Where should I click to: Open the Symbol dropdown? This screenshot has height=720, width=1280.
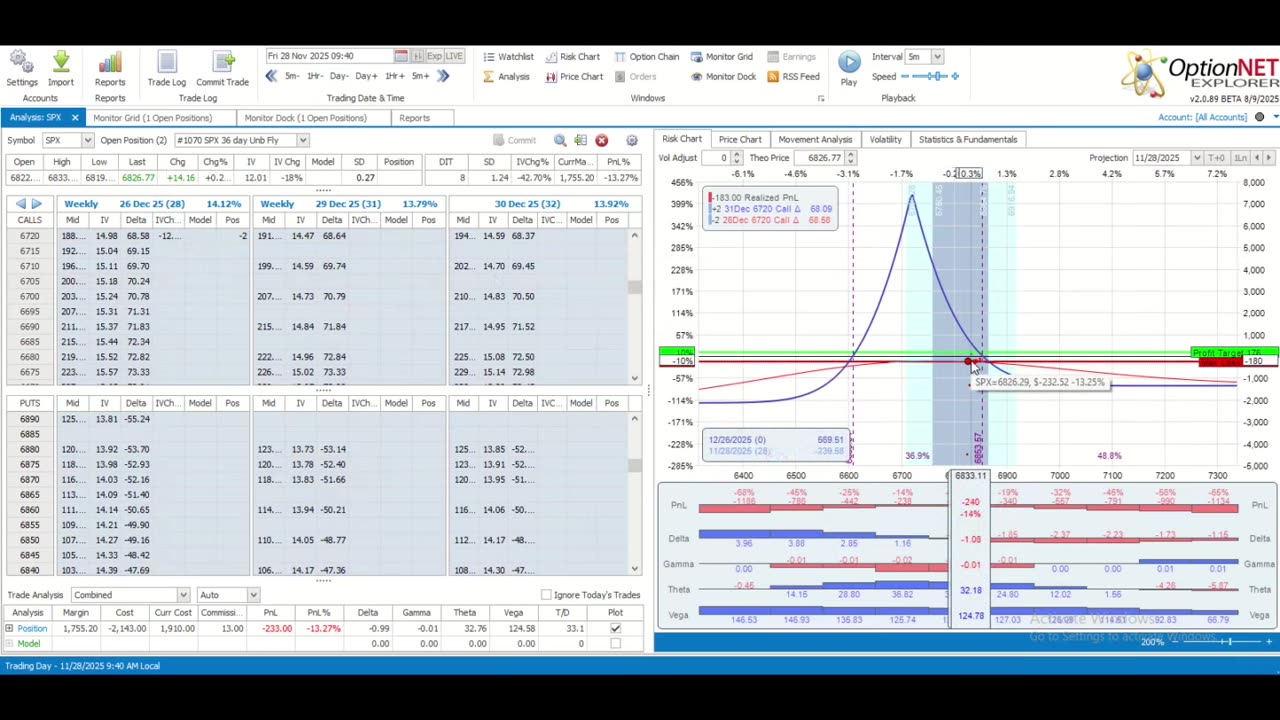coord(87,140)
